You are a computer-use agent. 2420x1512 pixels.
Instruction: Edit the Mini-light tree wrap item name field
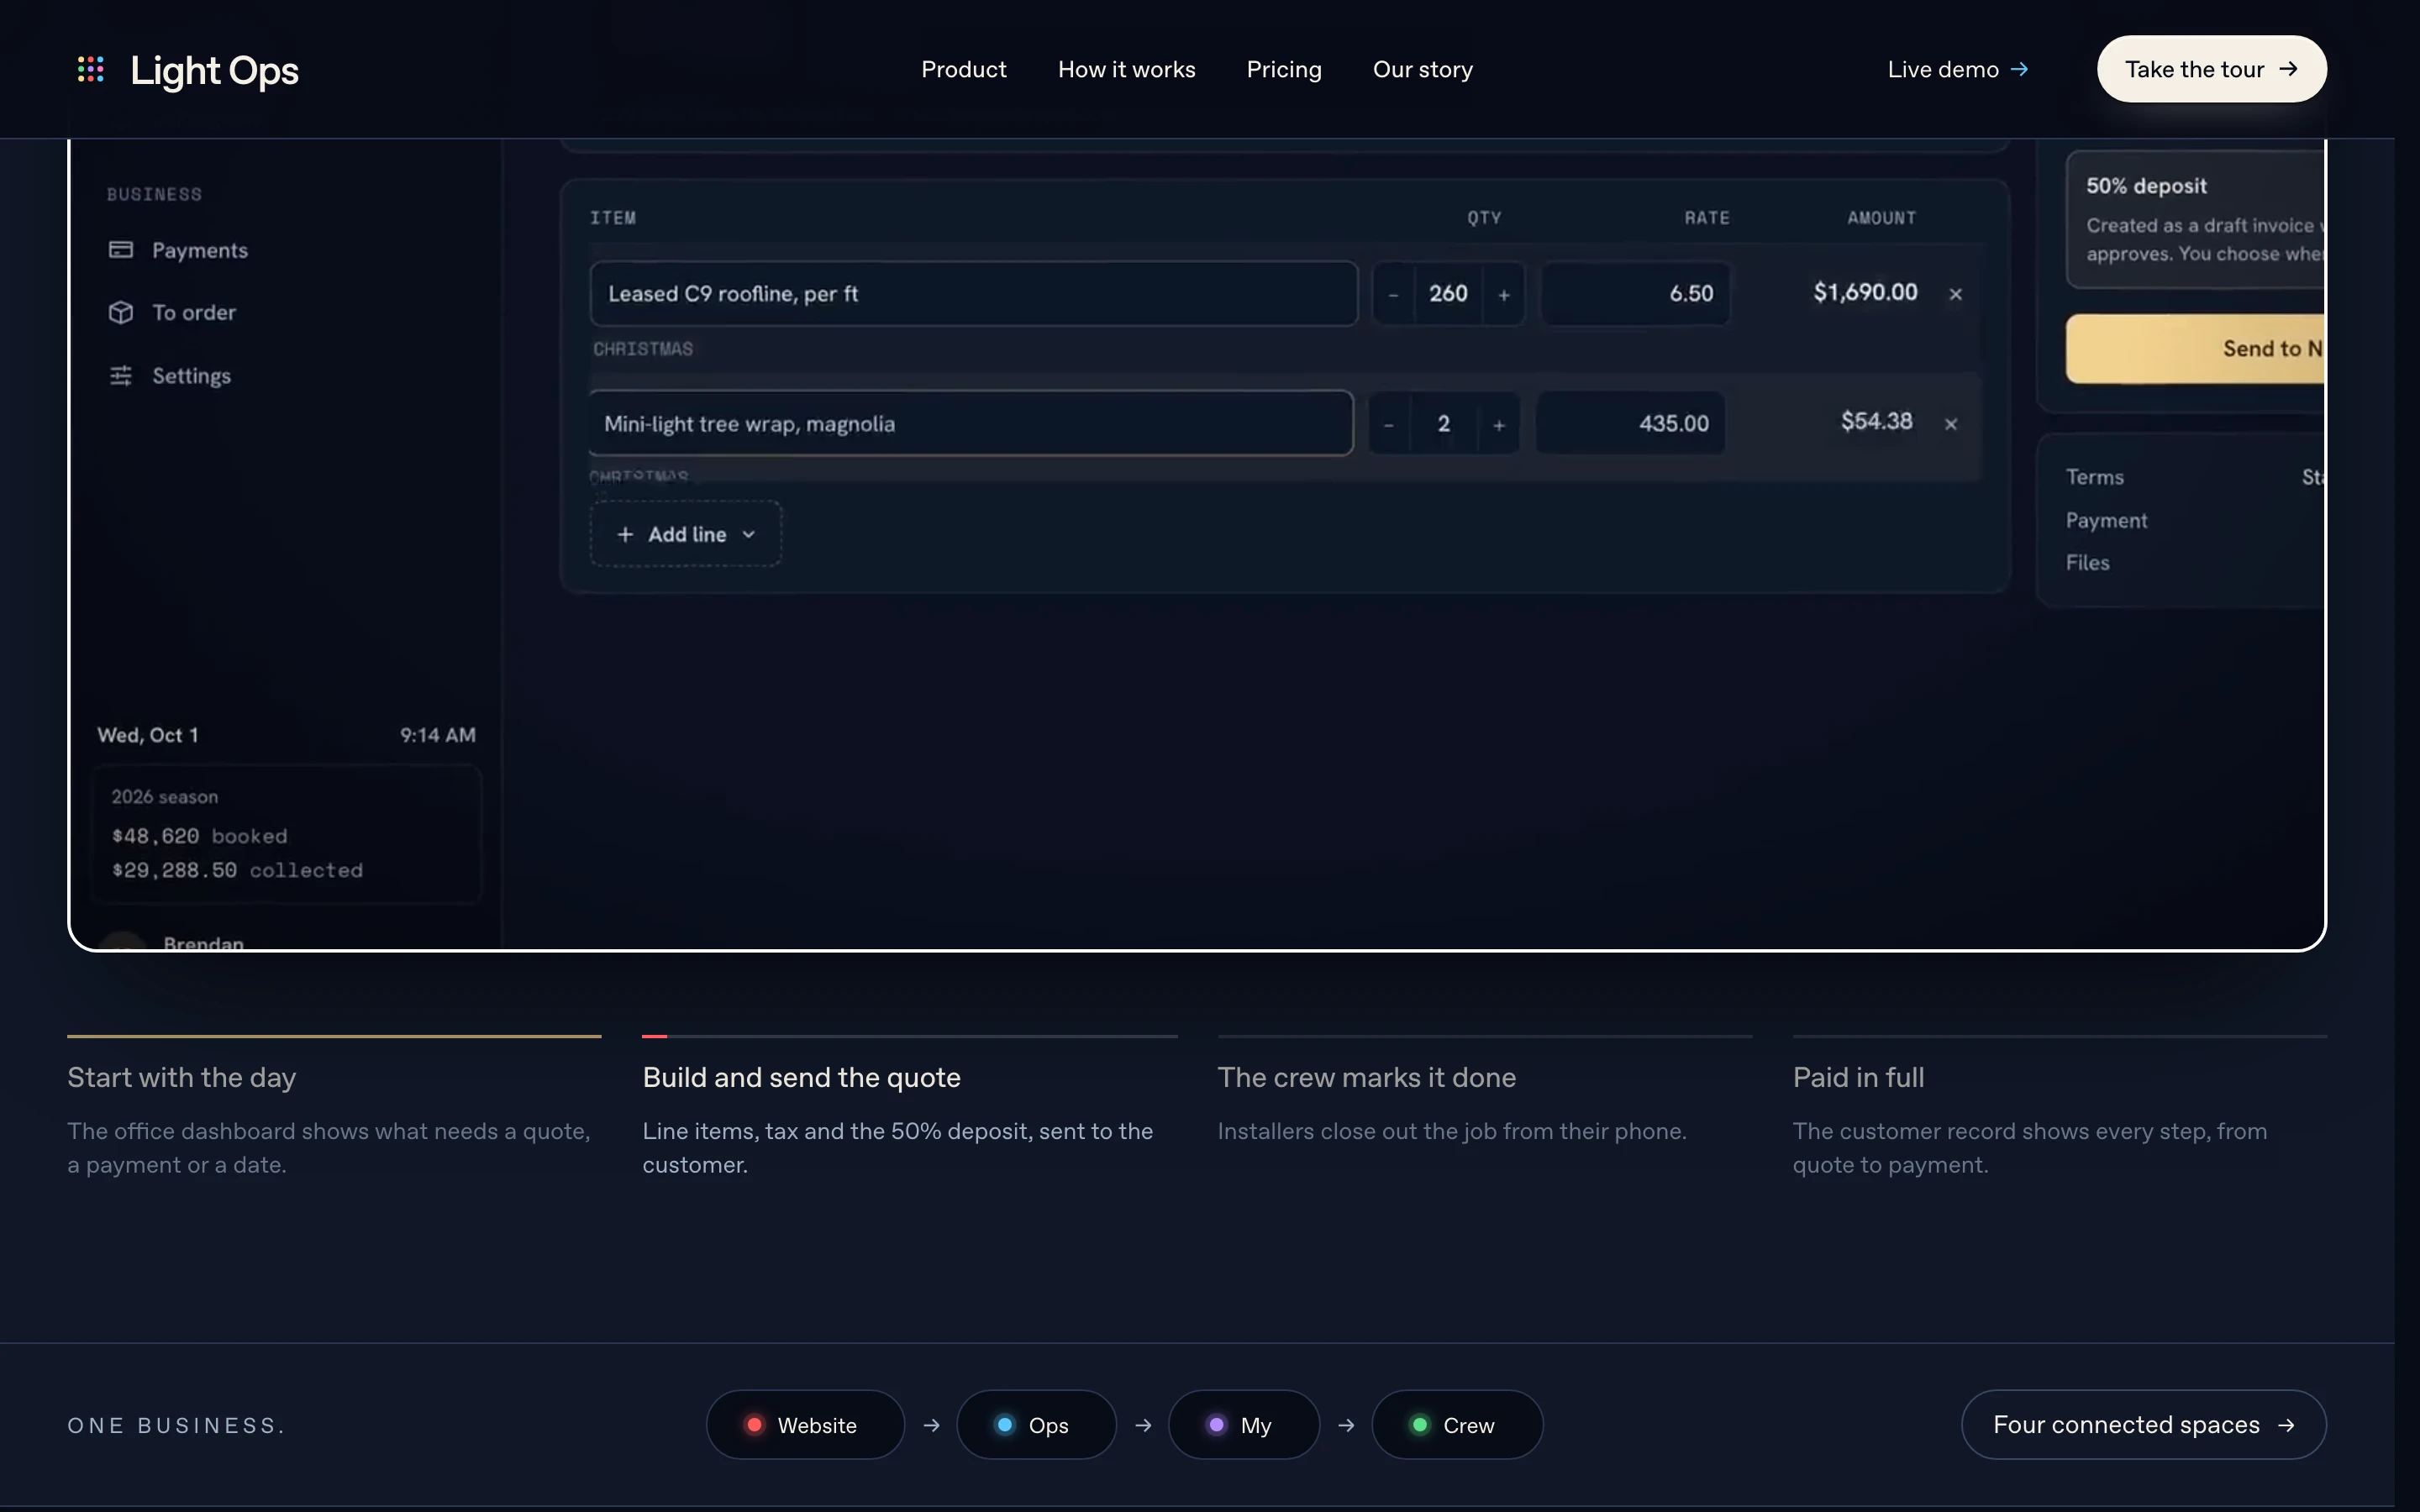[x=970, y=424]
